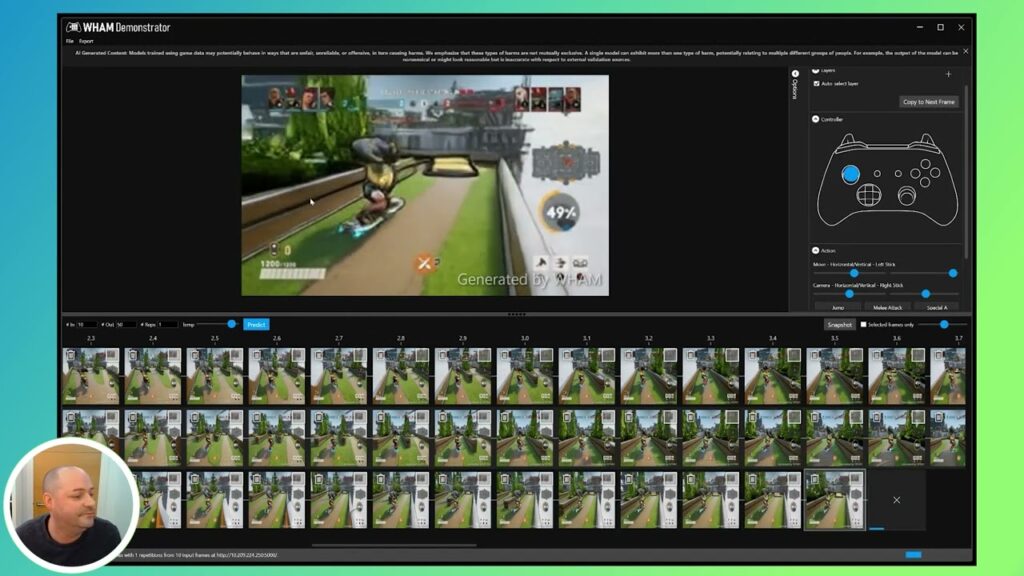Collapse the Action section
The height and width of the screenshot is (576, 1024).
[815, 250]
